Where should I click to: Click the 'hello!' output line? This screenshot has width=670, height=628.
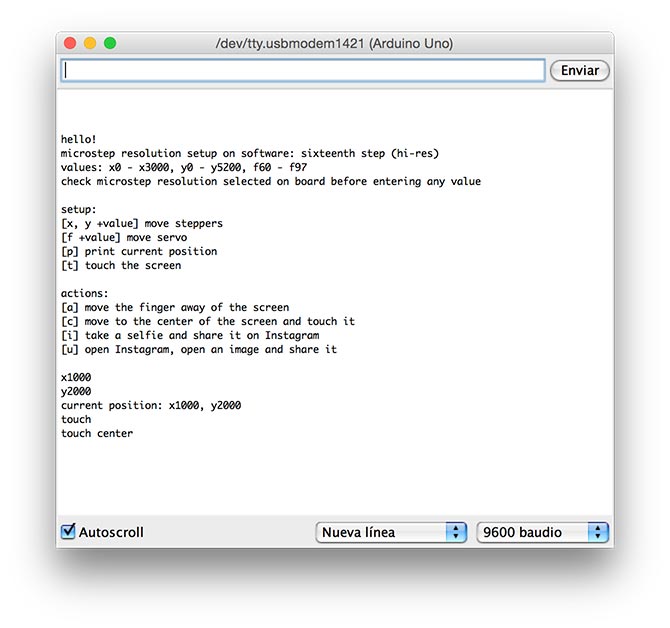[x=79, y=139]
